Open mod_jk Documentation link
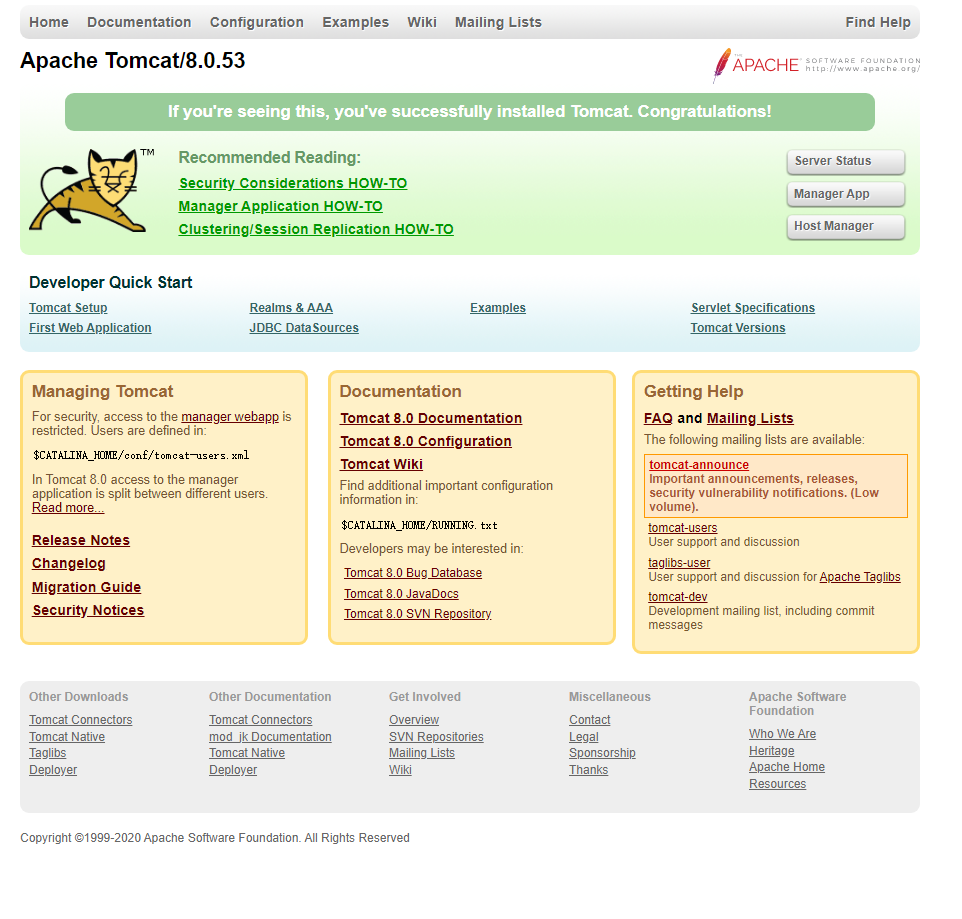Screen dimensions: 962x919 [270, 737]
